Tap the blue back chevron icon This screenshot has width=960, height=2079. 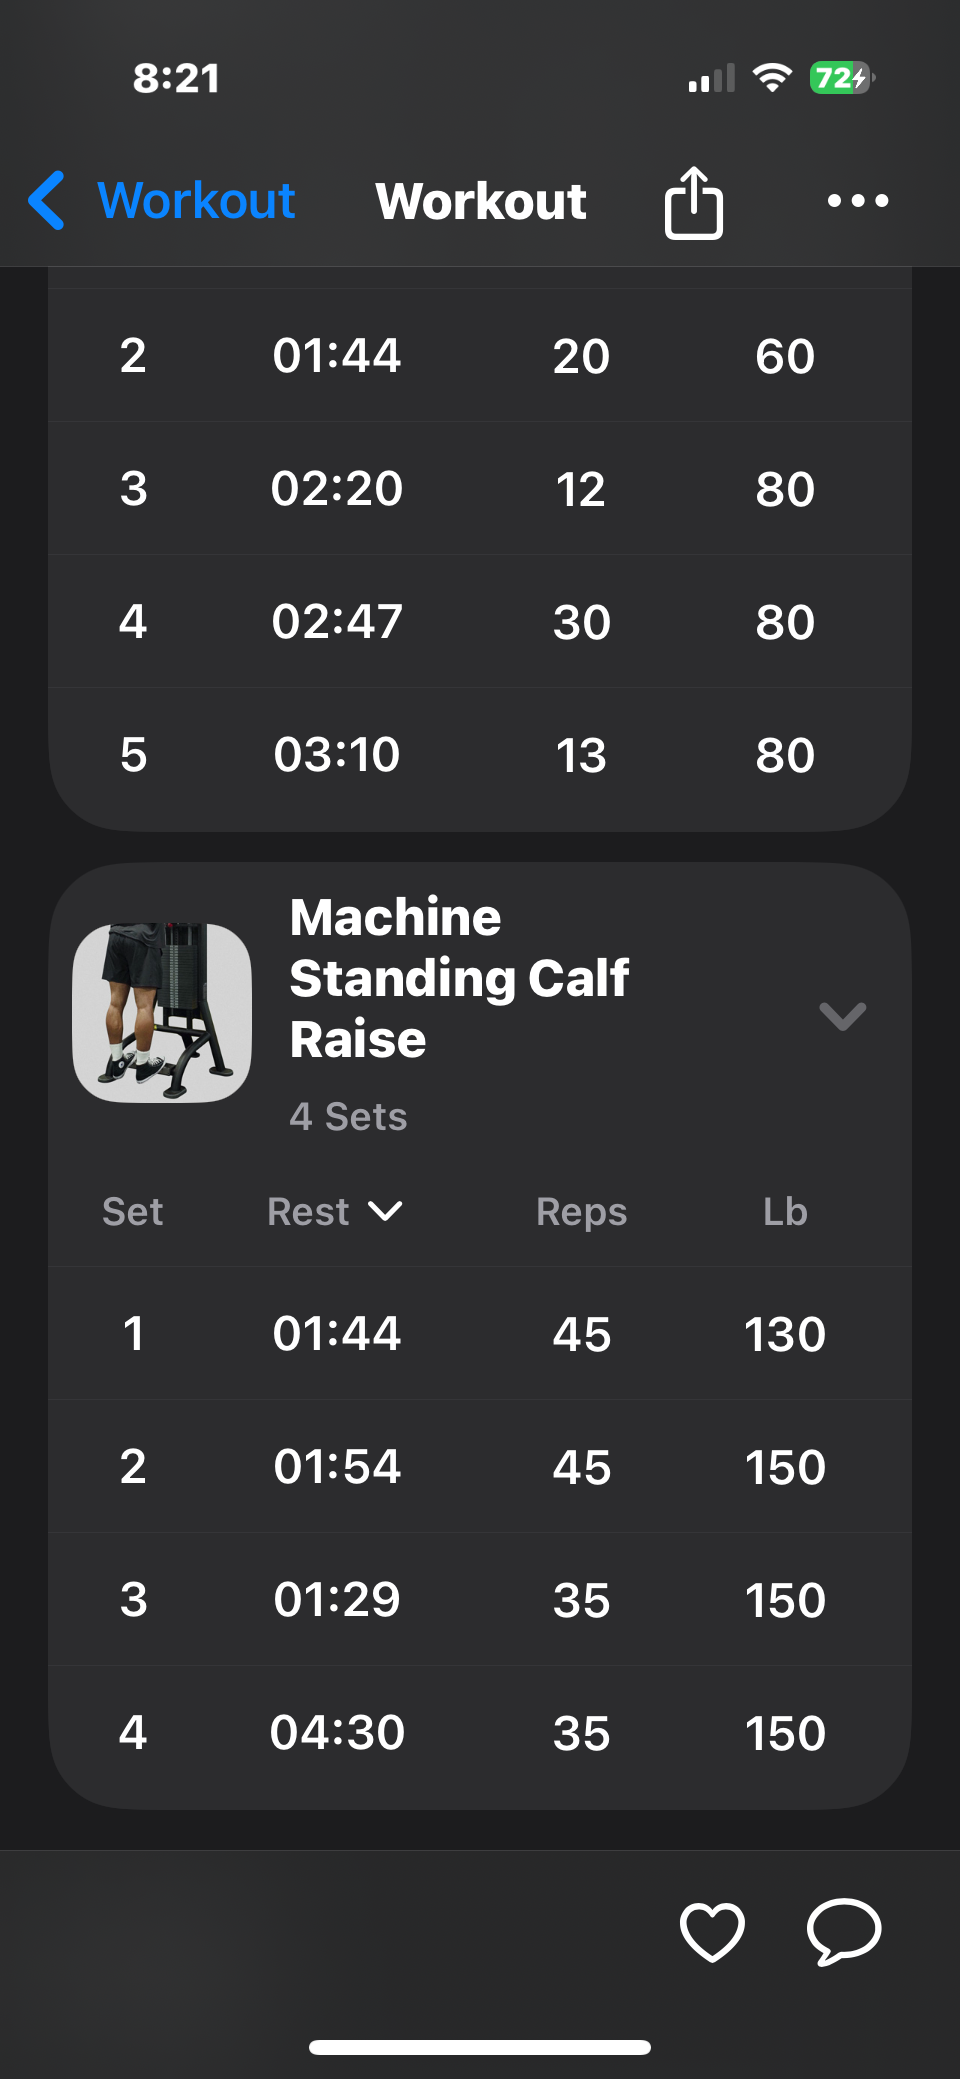click(x=48, y=200)
